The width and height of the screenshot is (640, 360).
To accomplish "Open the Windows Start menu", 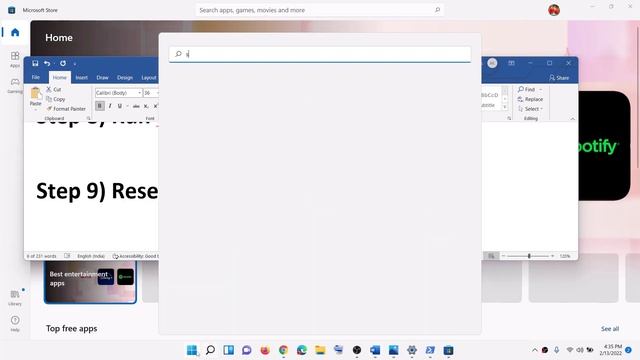I will [x=192, y=350].
